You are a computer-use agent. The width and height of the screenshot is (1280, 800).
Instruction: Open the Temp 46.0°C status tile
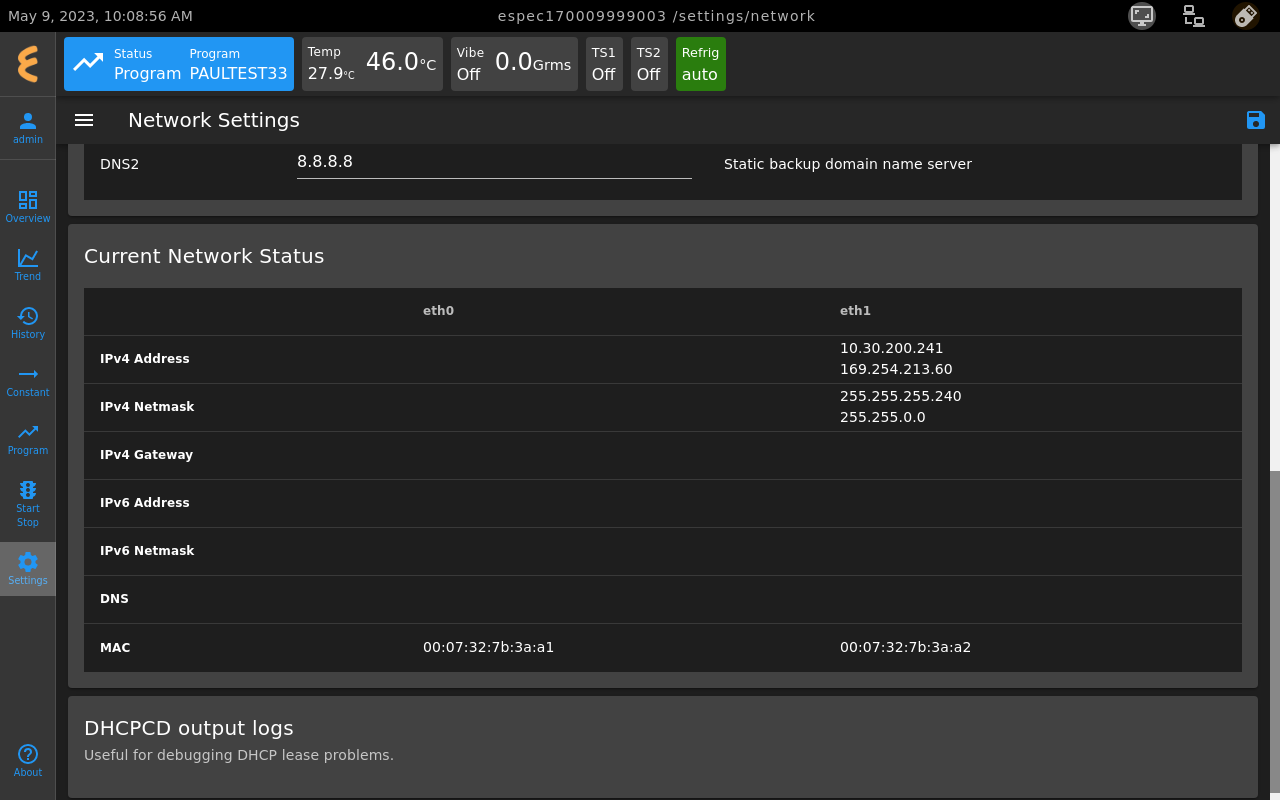coord(372,64)
